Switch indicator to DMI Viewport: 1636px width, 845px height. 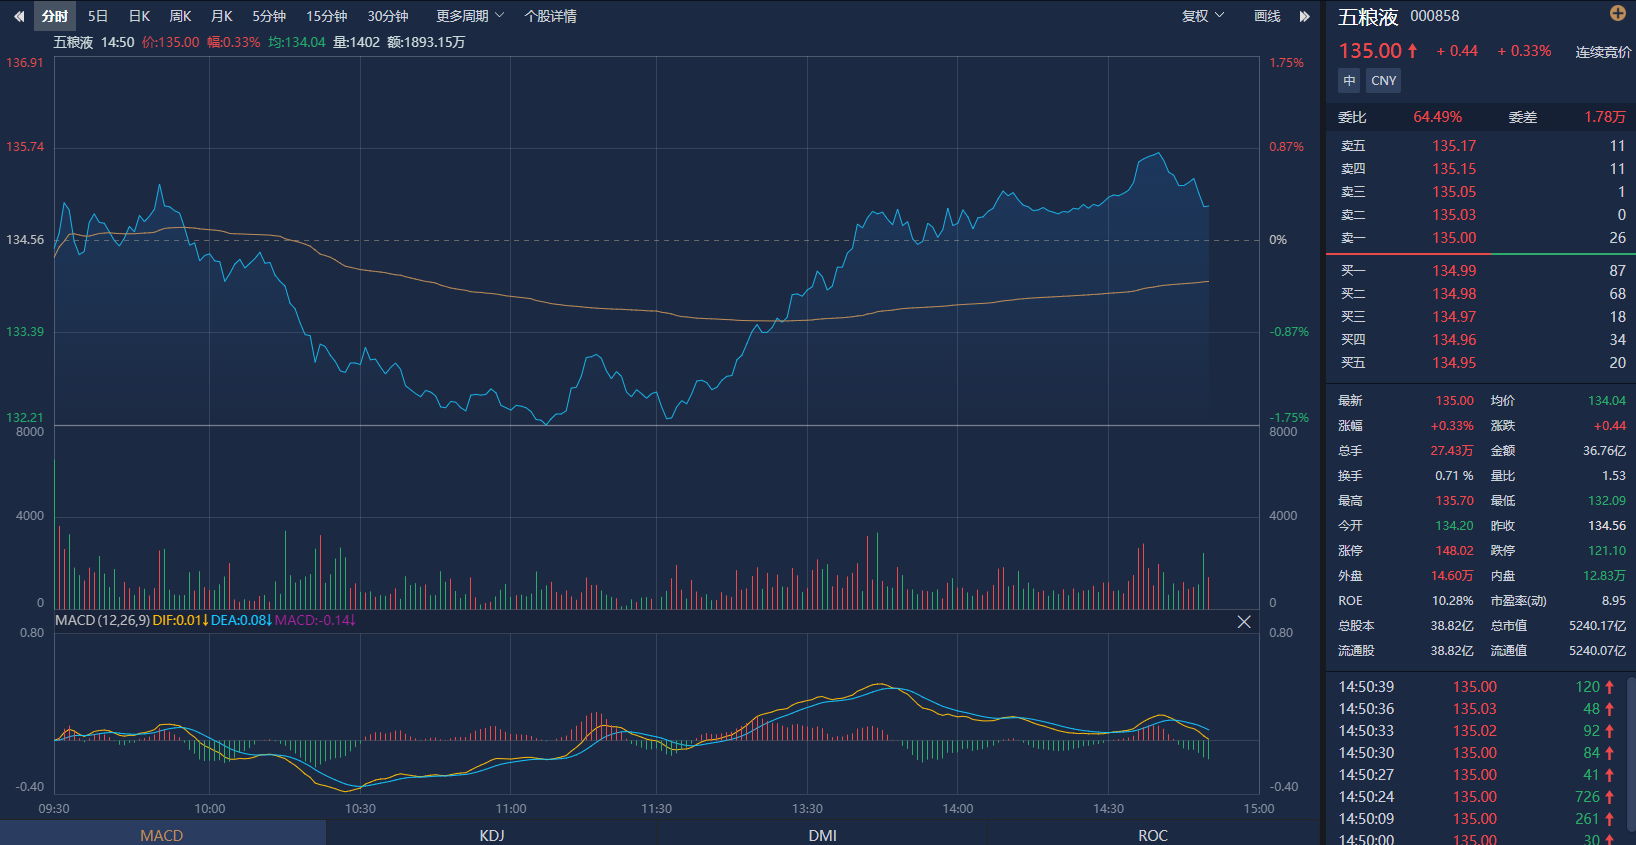coord(822,835)
